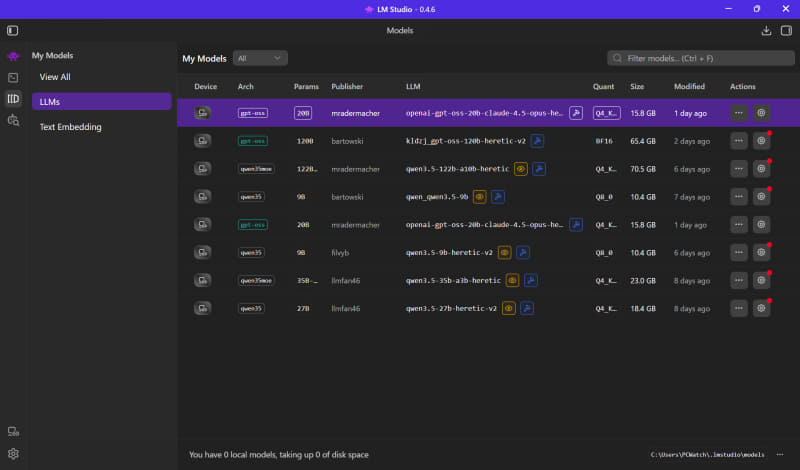800x470 pixels.
Task: Click the 7 days ago modified cell
Action: point(691,197)
